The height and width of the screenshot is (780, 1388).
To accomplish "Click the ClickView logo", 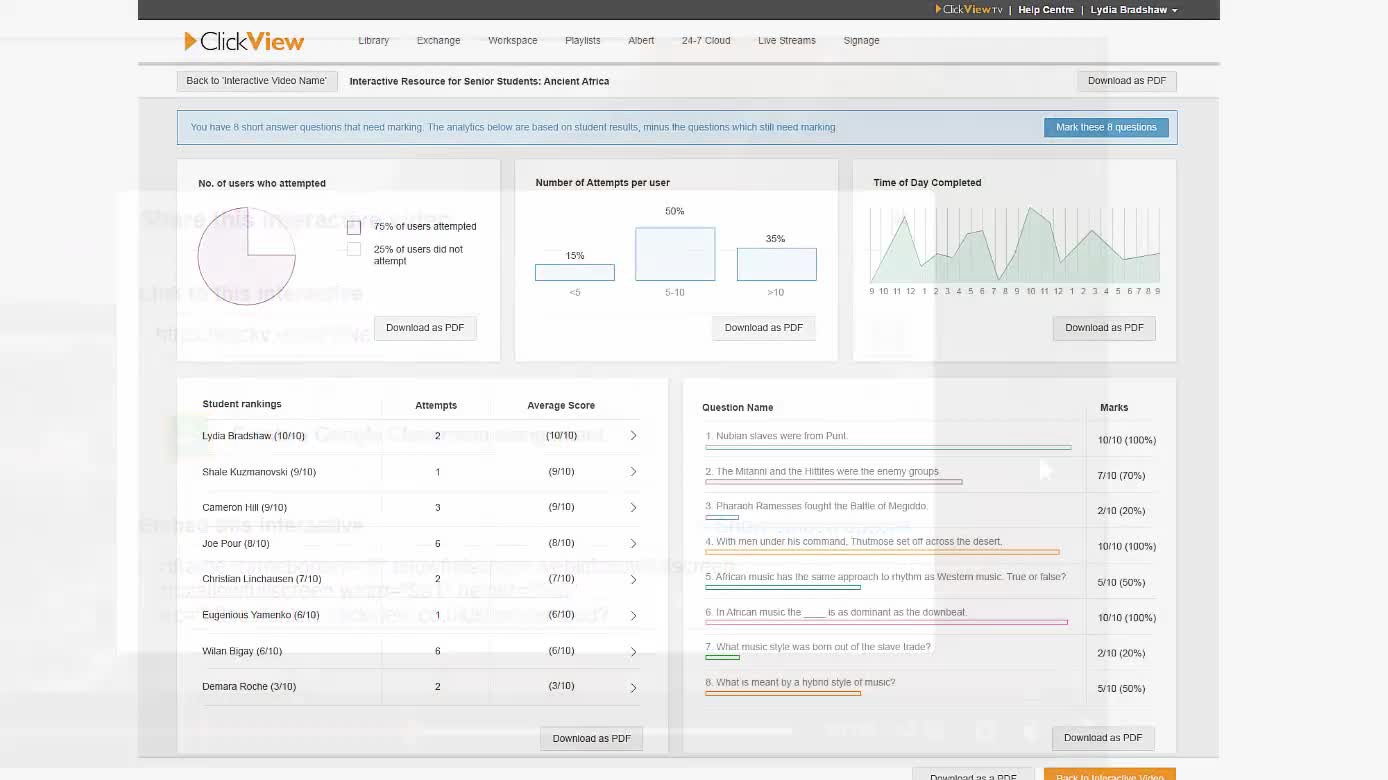I will [x=244, y=41].
